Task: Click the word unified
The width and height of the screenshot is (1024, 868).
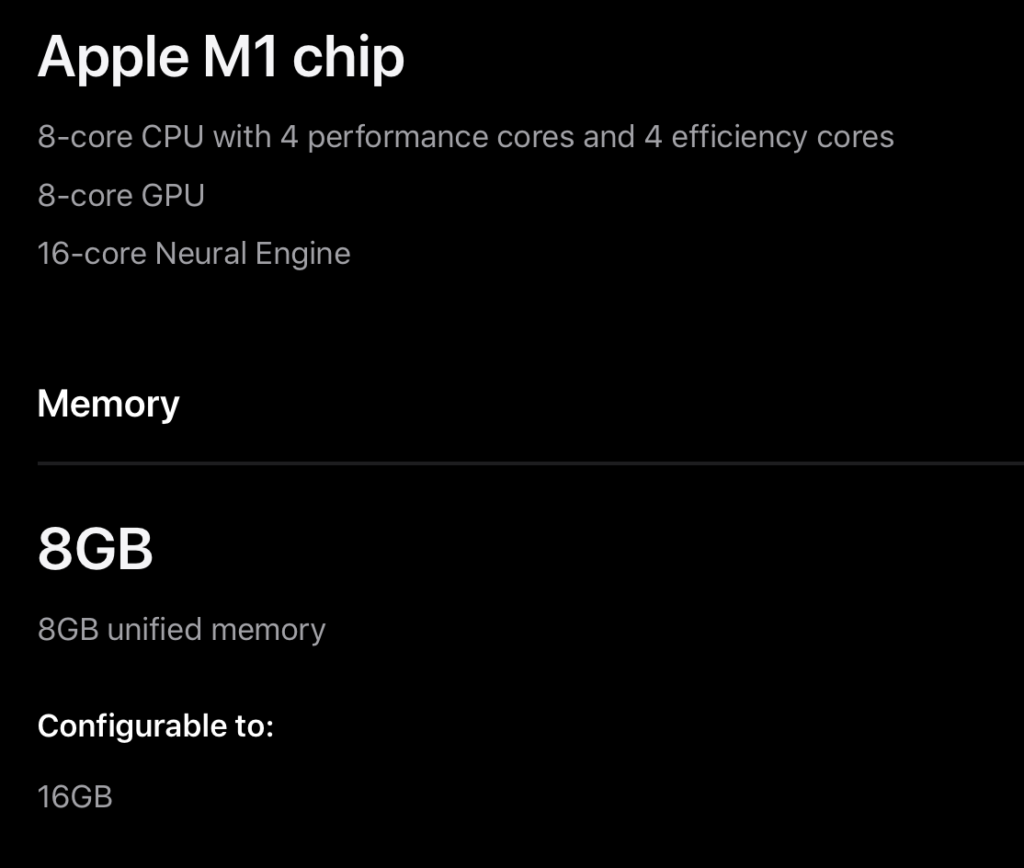Action: pyautogui.click(x=154, y=630)
